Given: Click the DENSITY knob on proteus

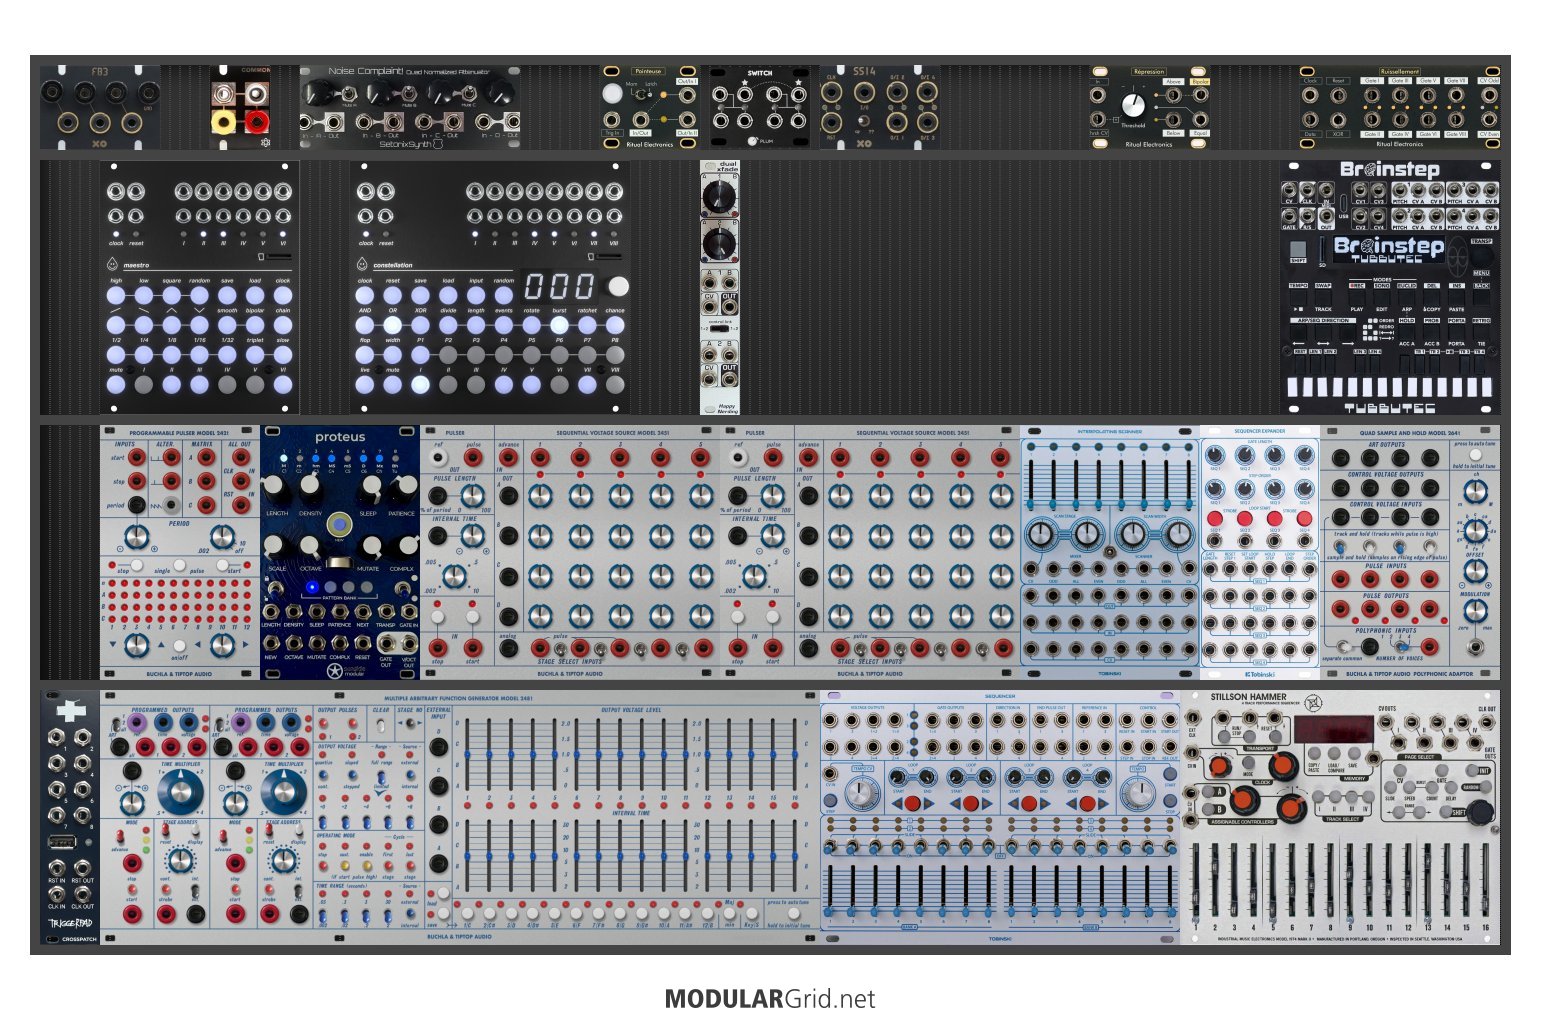Looking at the screenshot, I should (x=309, y=485).
